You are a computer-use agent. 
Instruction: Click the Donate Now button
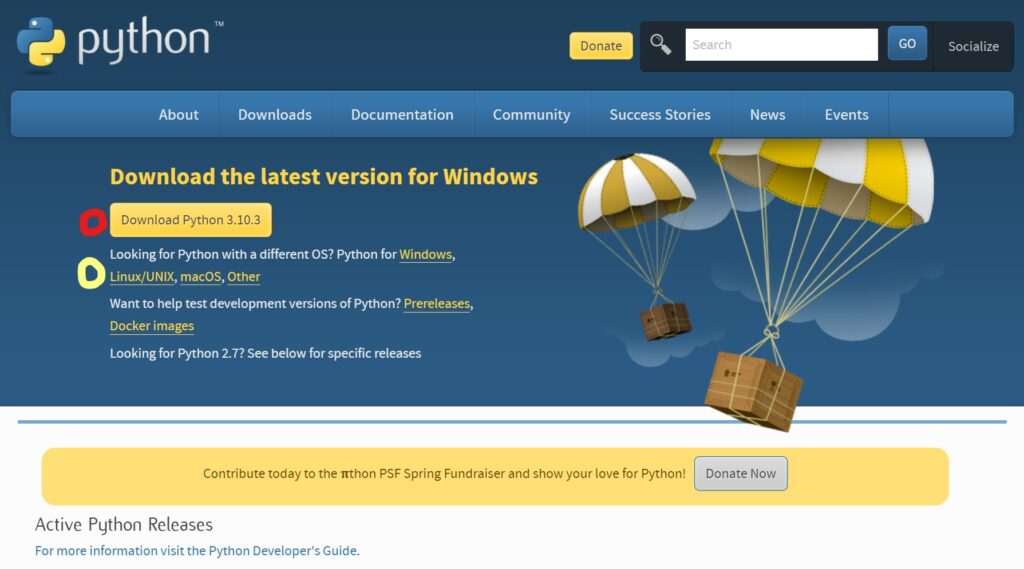click(741, 474)
